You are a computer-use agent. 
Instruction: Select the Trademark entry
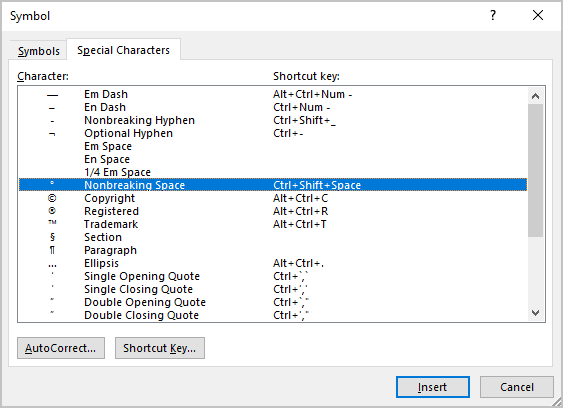point(273,224)
